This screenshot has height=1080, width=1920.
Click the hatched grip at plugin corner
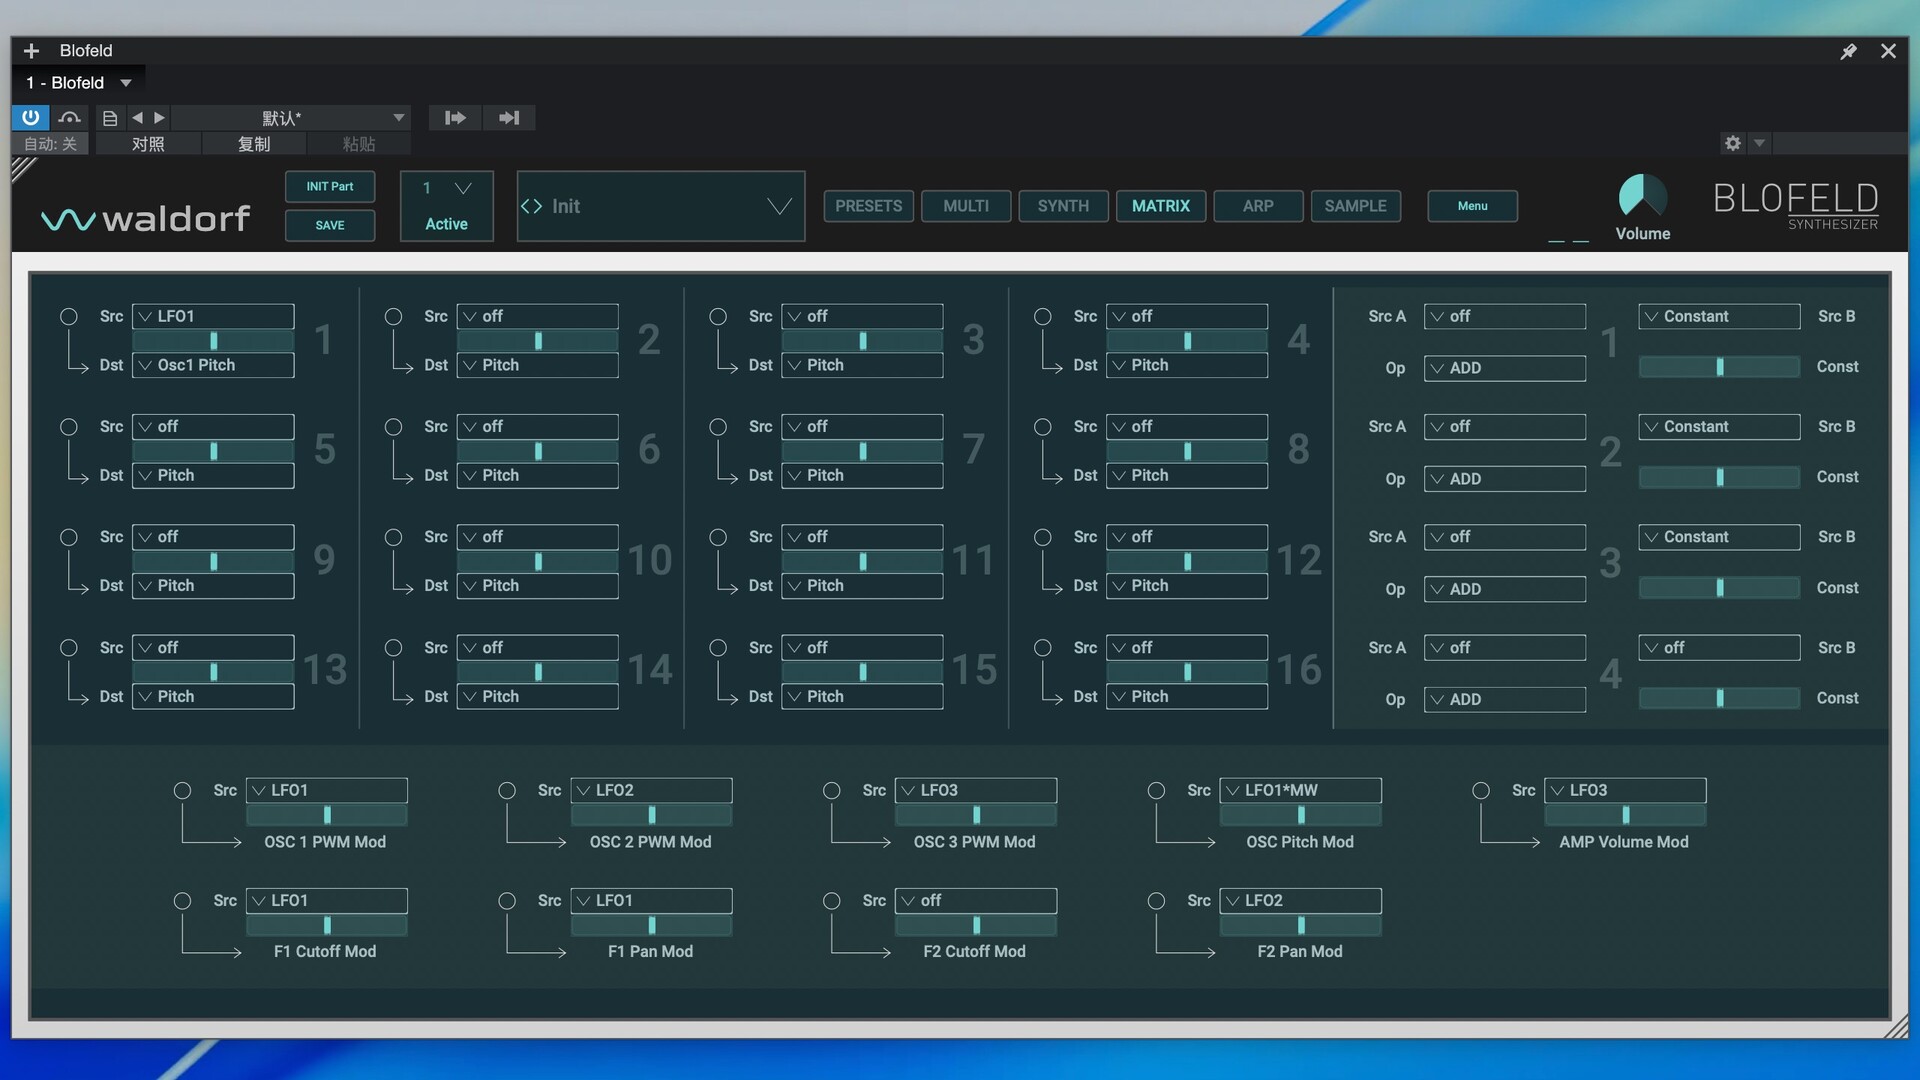pos(24,168)
